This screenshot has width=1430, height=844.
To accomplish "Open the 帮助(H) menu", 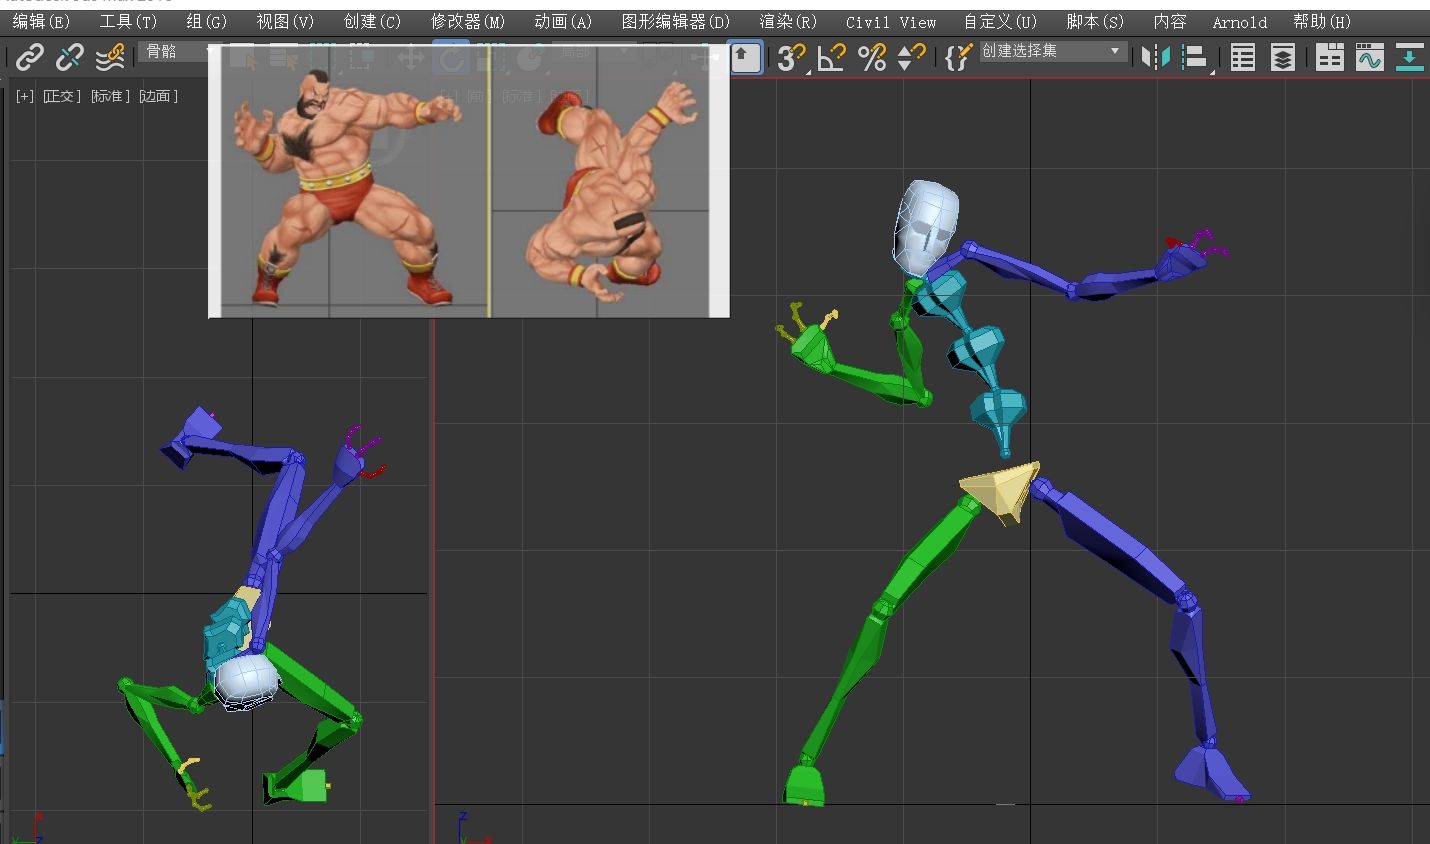I will 1322,21.
